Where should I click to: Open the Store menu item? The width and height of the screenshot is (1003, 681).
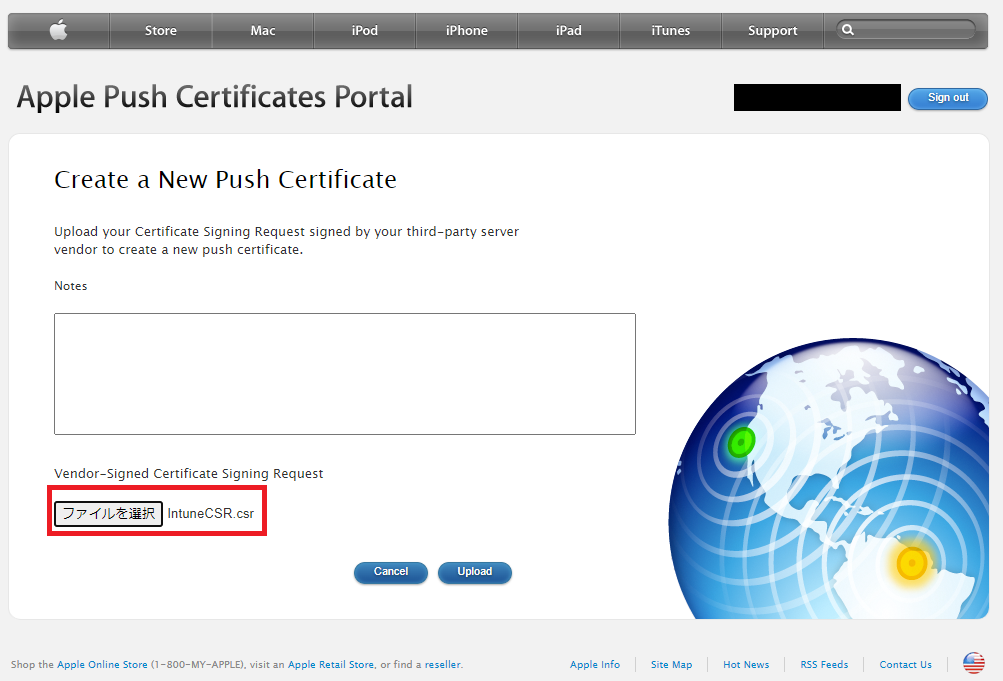point(161,30)
